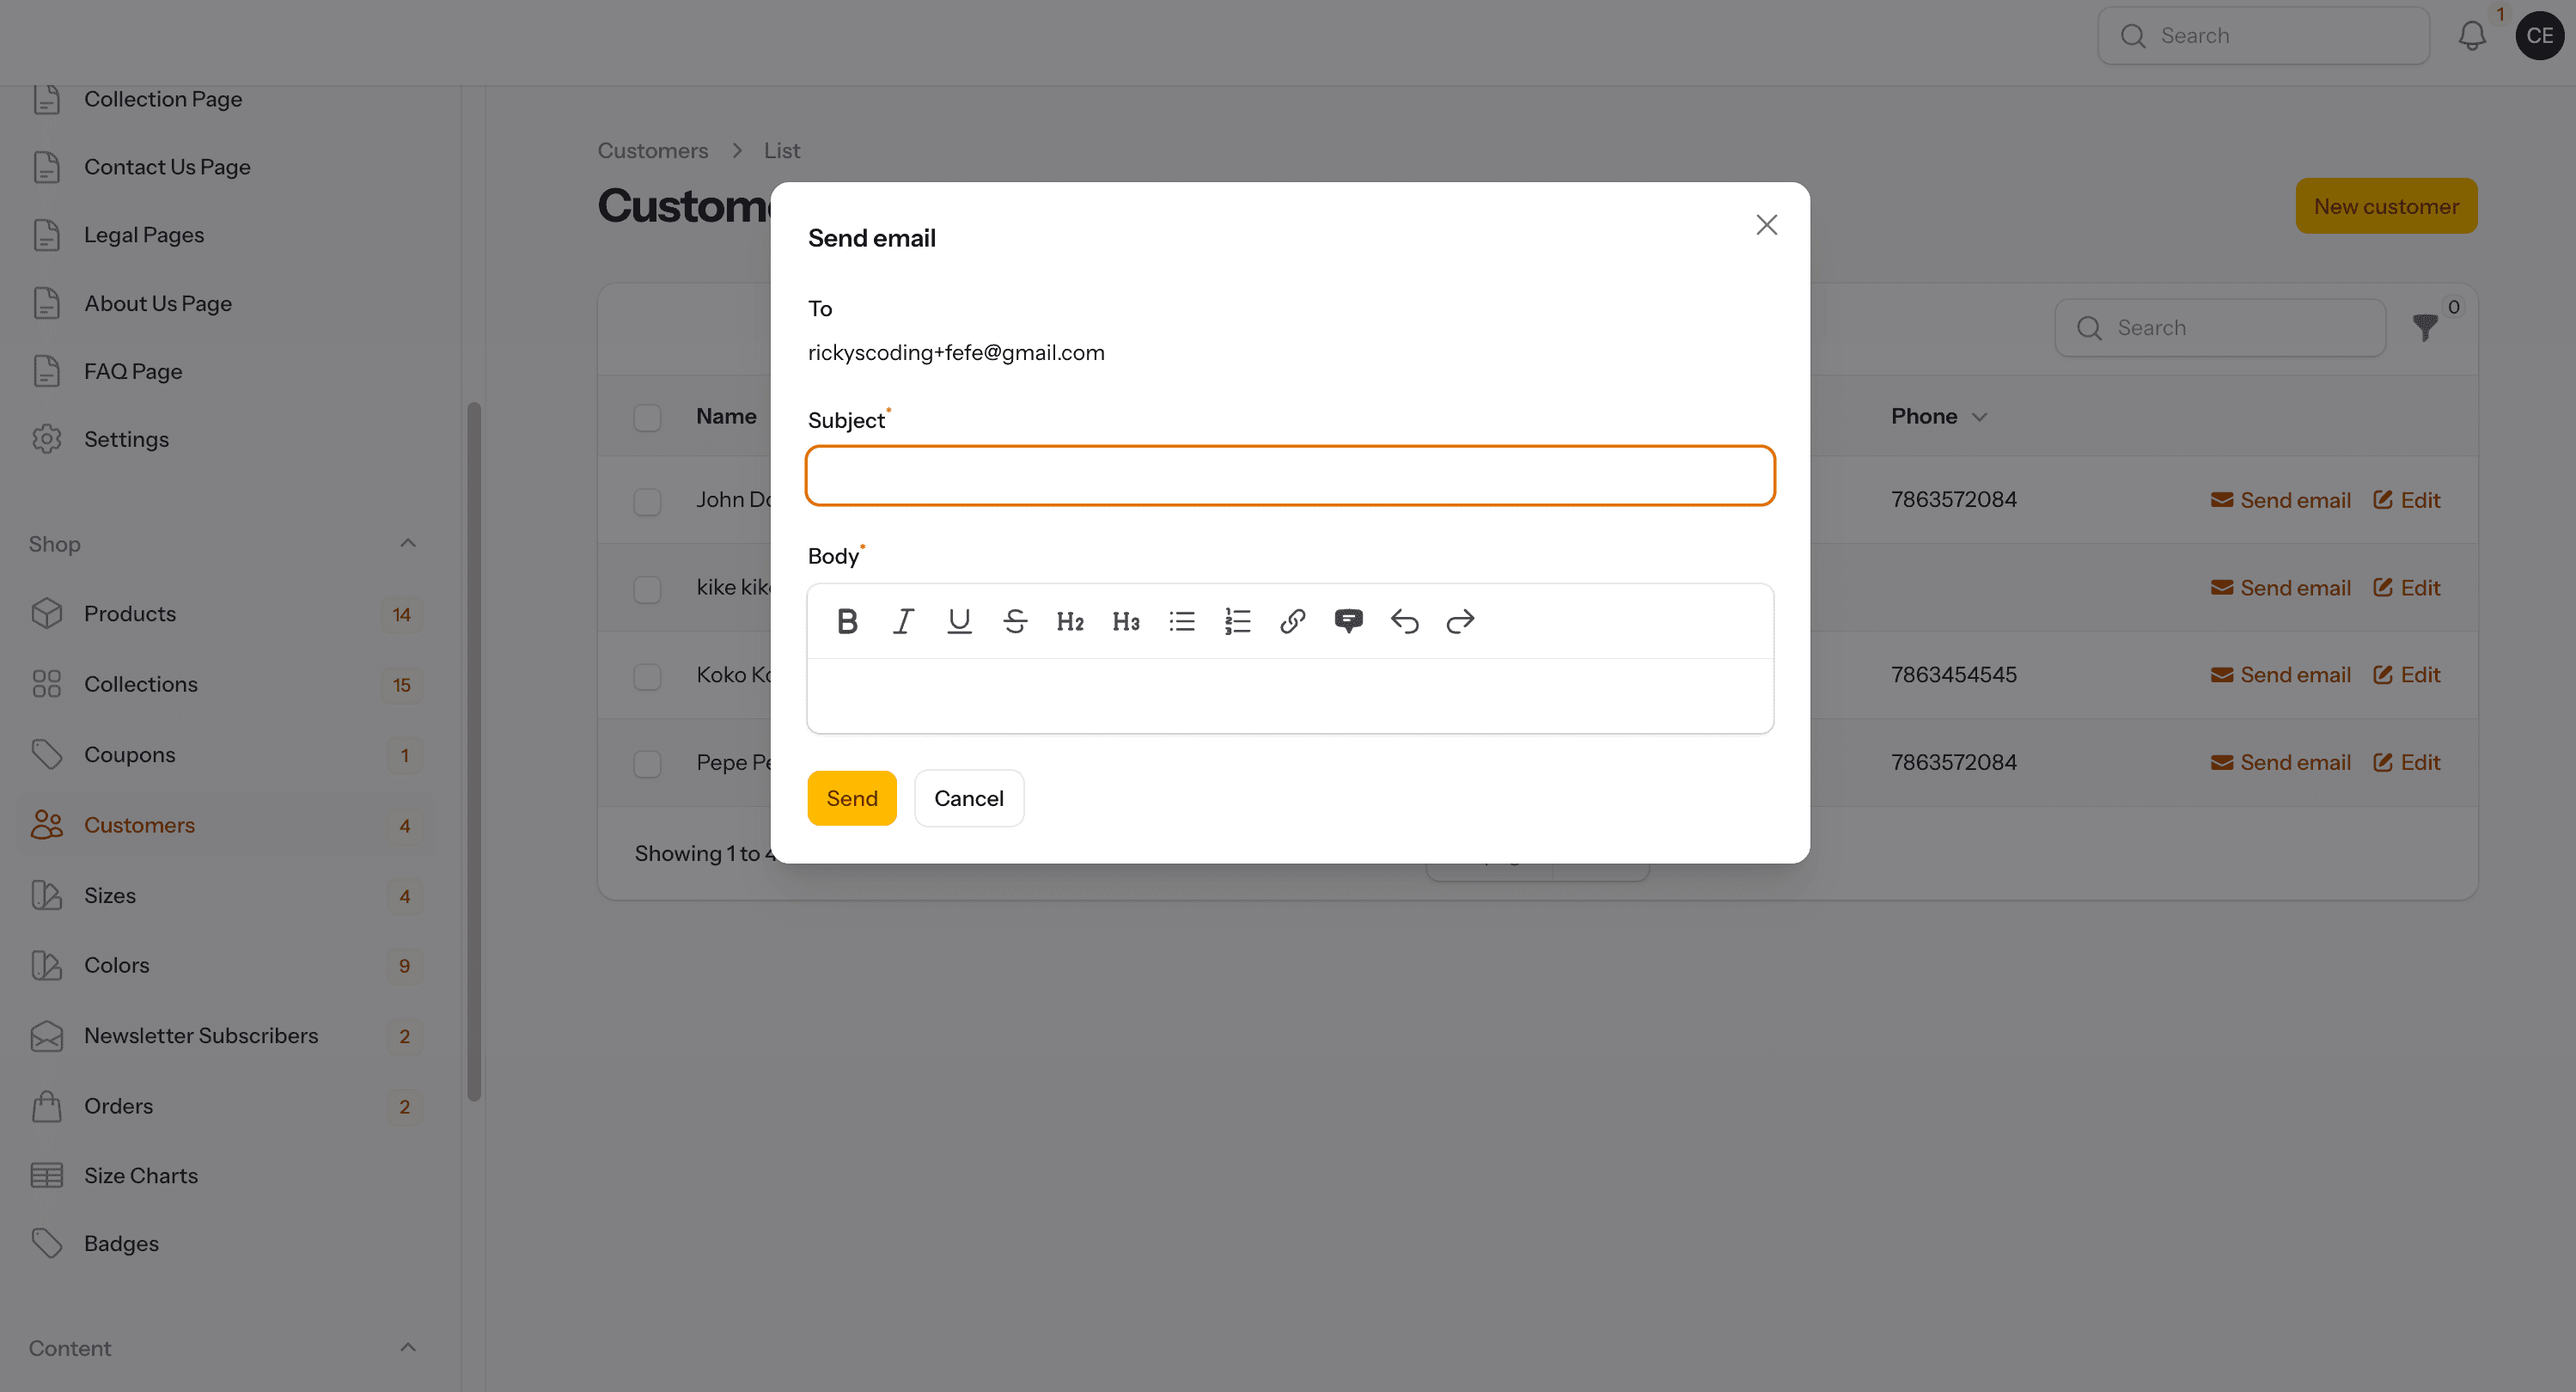This screenshot has height=1392, width=2576.
Task: Apply H3 heading style
Action: tap(1126, 621)
